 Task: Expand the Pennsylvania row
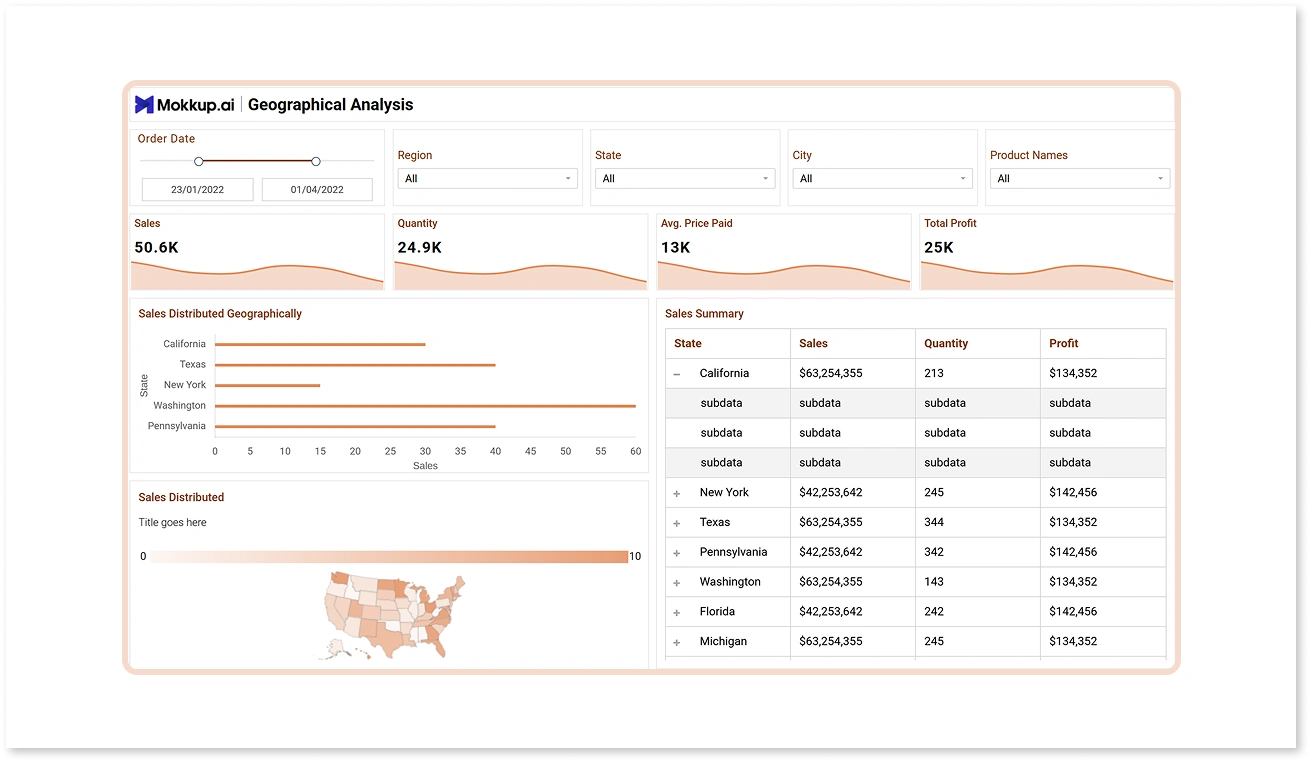coord(677,553)
